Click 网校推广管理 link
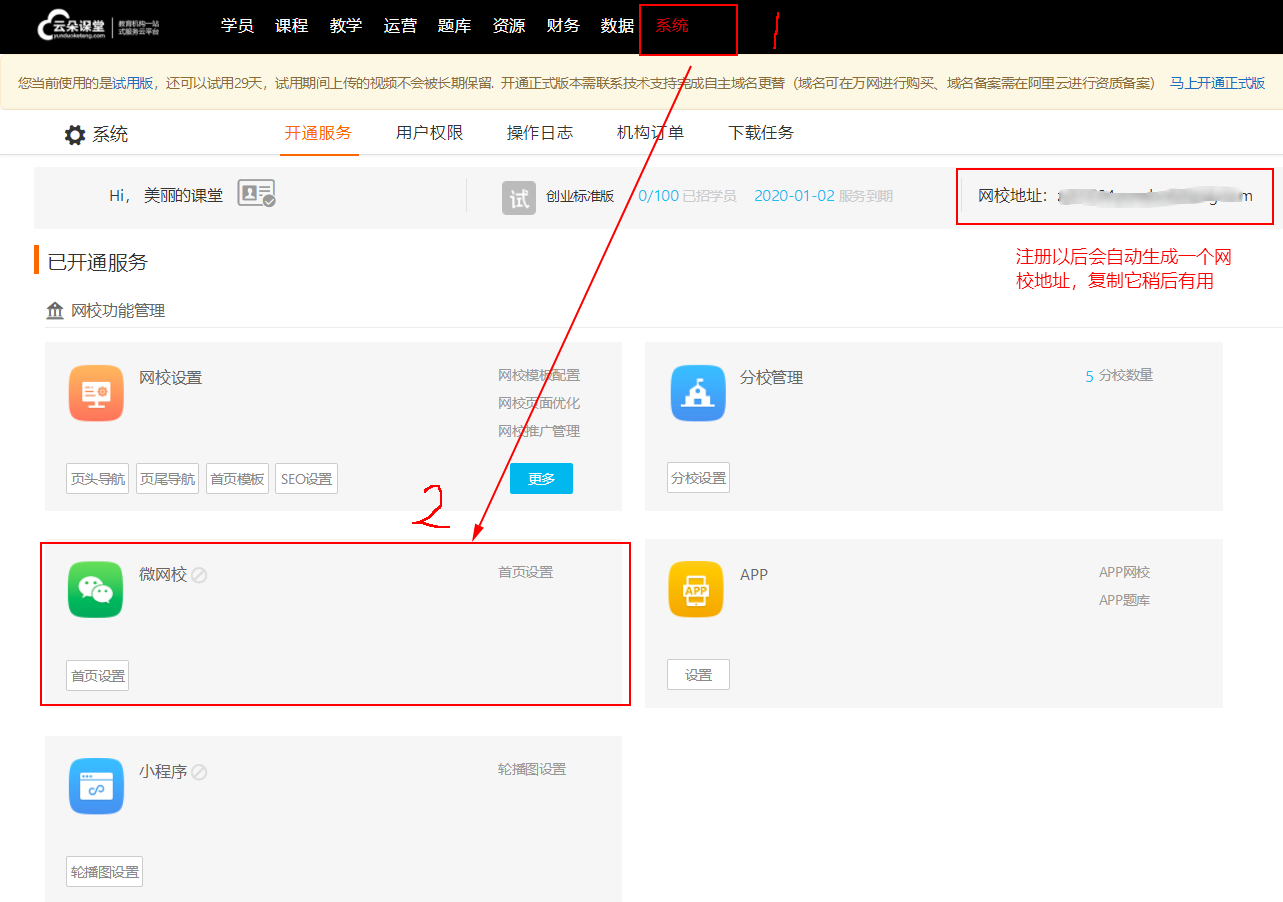Viewport: 1283px width, 902px height. coord(539,432)
